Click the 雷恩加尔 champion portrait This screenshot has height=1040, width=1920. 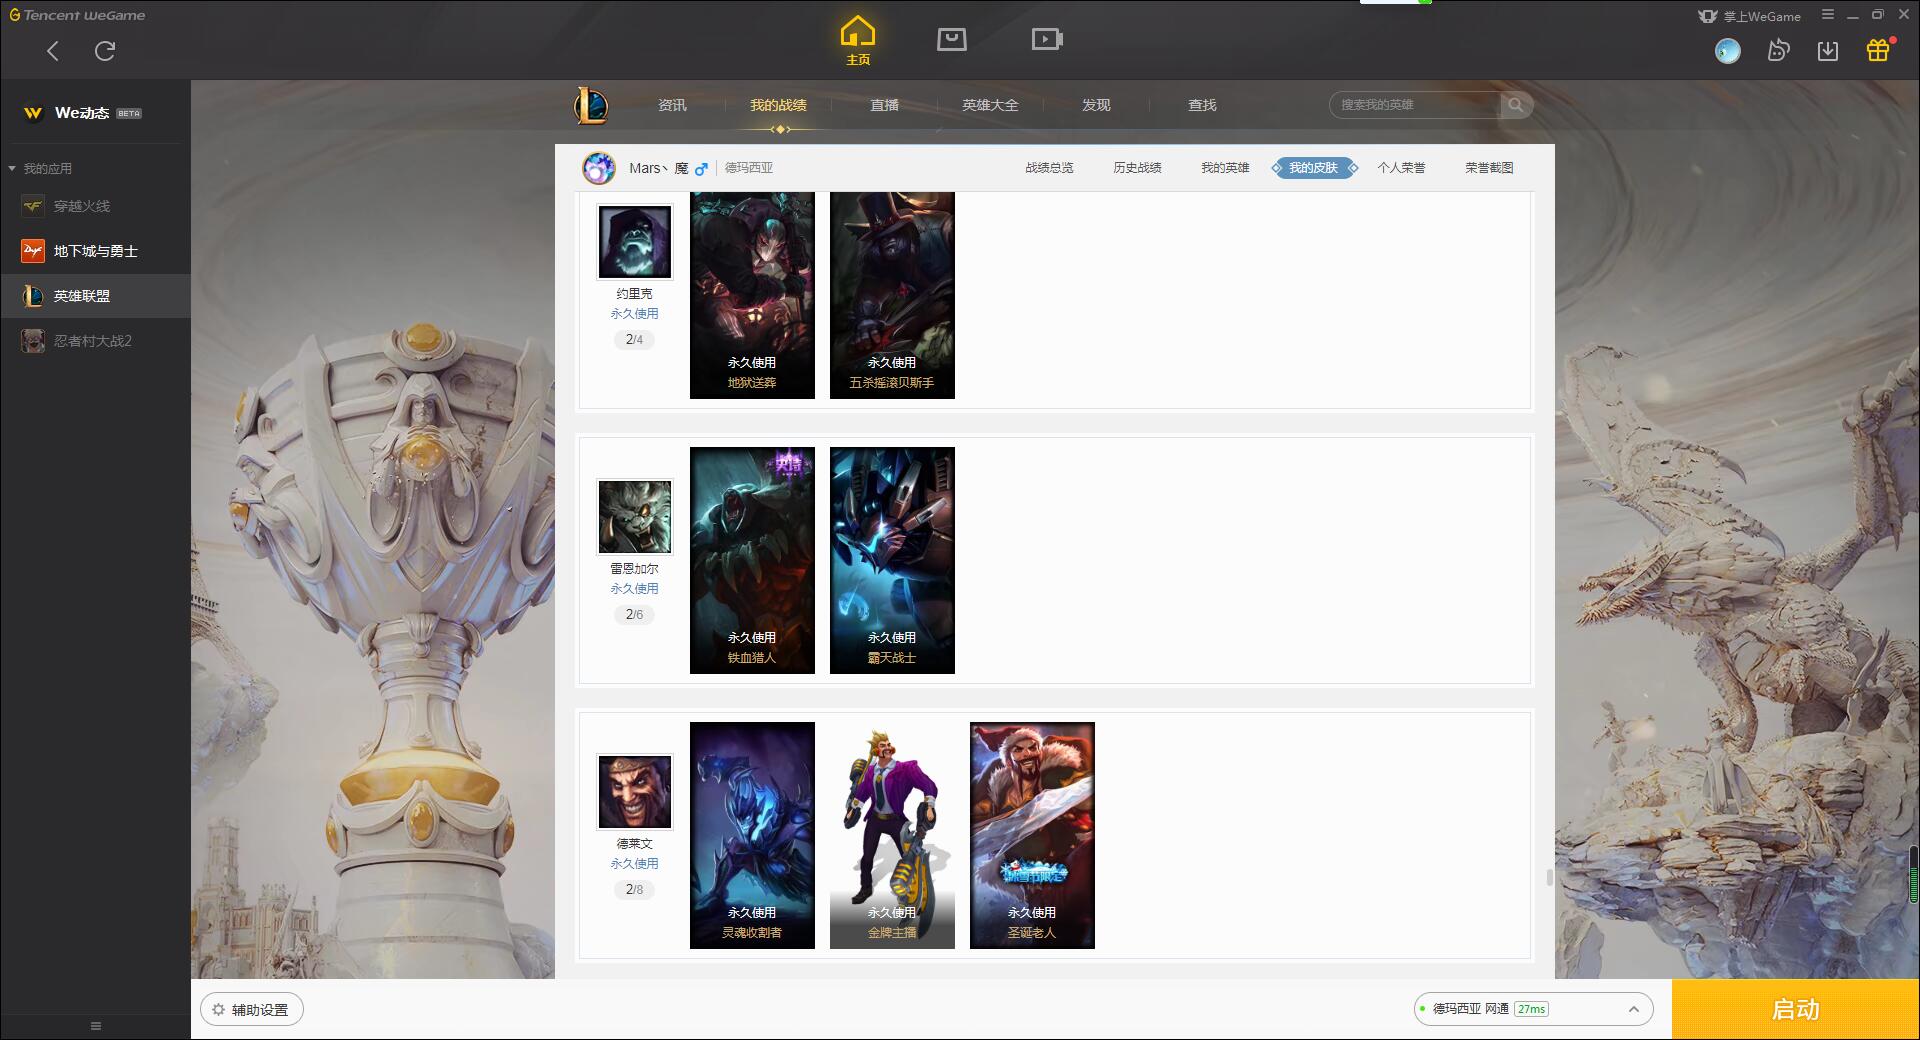pos(635,517)
